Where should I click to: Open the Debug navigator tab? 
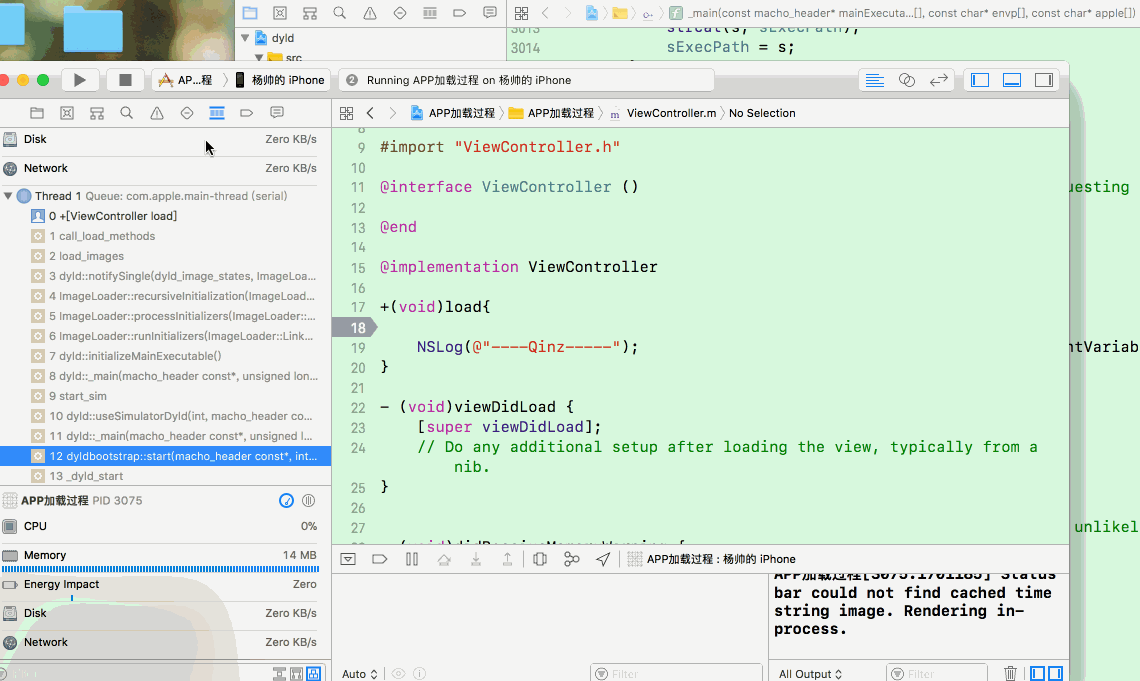[217, 113]
